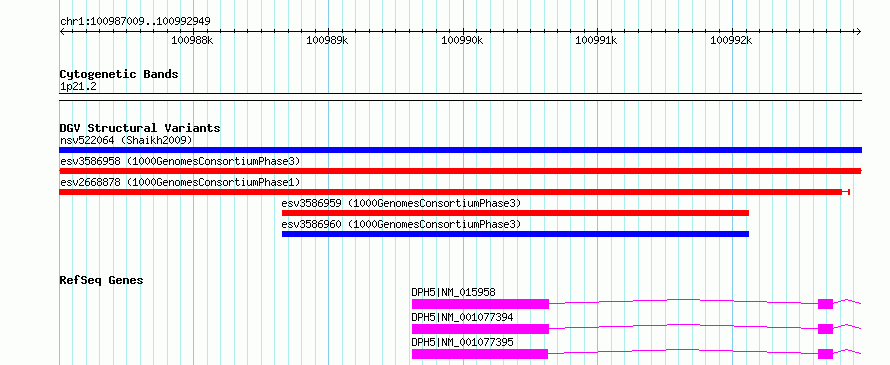Click the large exon of DPH5|NM_001077395

click(x=480, y=354)
